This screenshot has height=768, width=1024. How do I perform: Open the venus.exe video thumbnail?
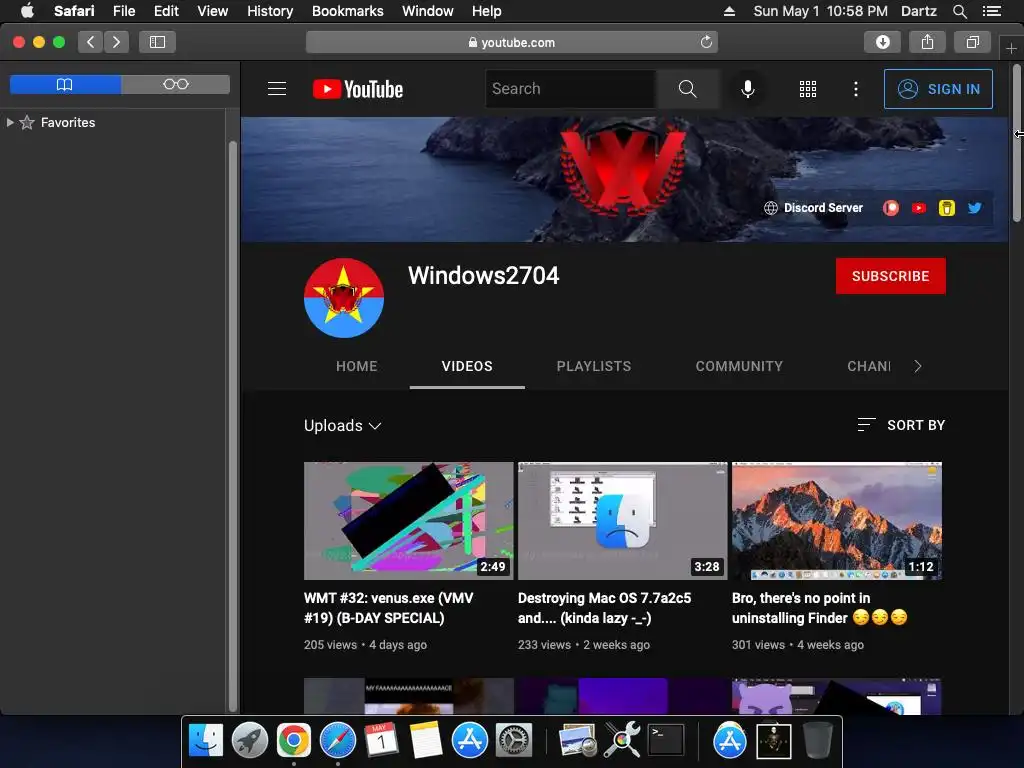409,520
